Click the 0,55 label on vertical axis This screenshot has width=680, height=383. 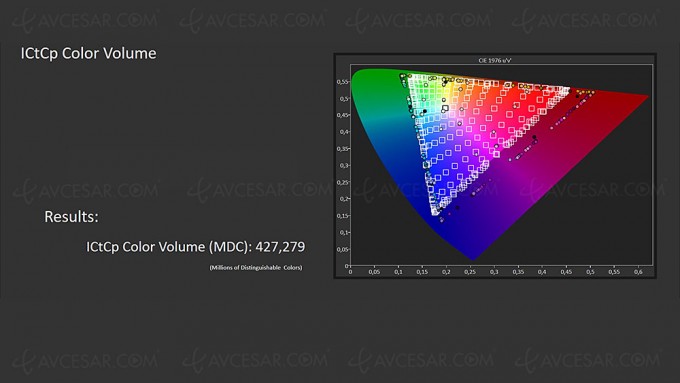[343, 82]
